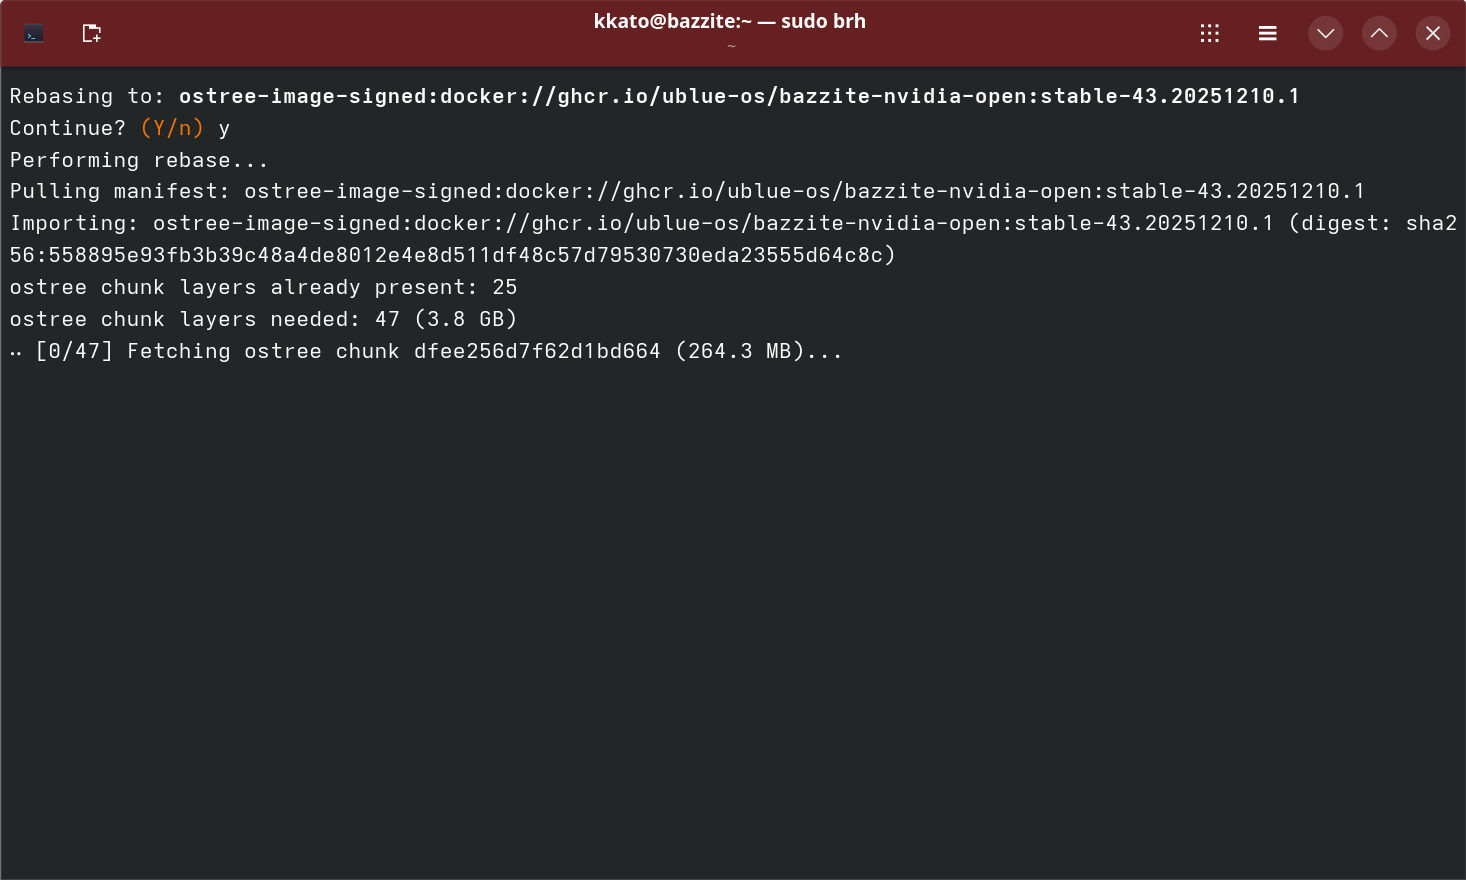Open a new terminal tab
Screen dimensions: 1466x880
point(92,34)
